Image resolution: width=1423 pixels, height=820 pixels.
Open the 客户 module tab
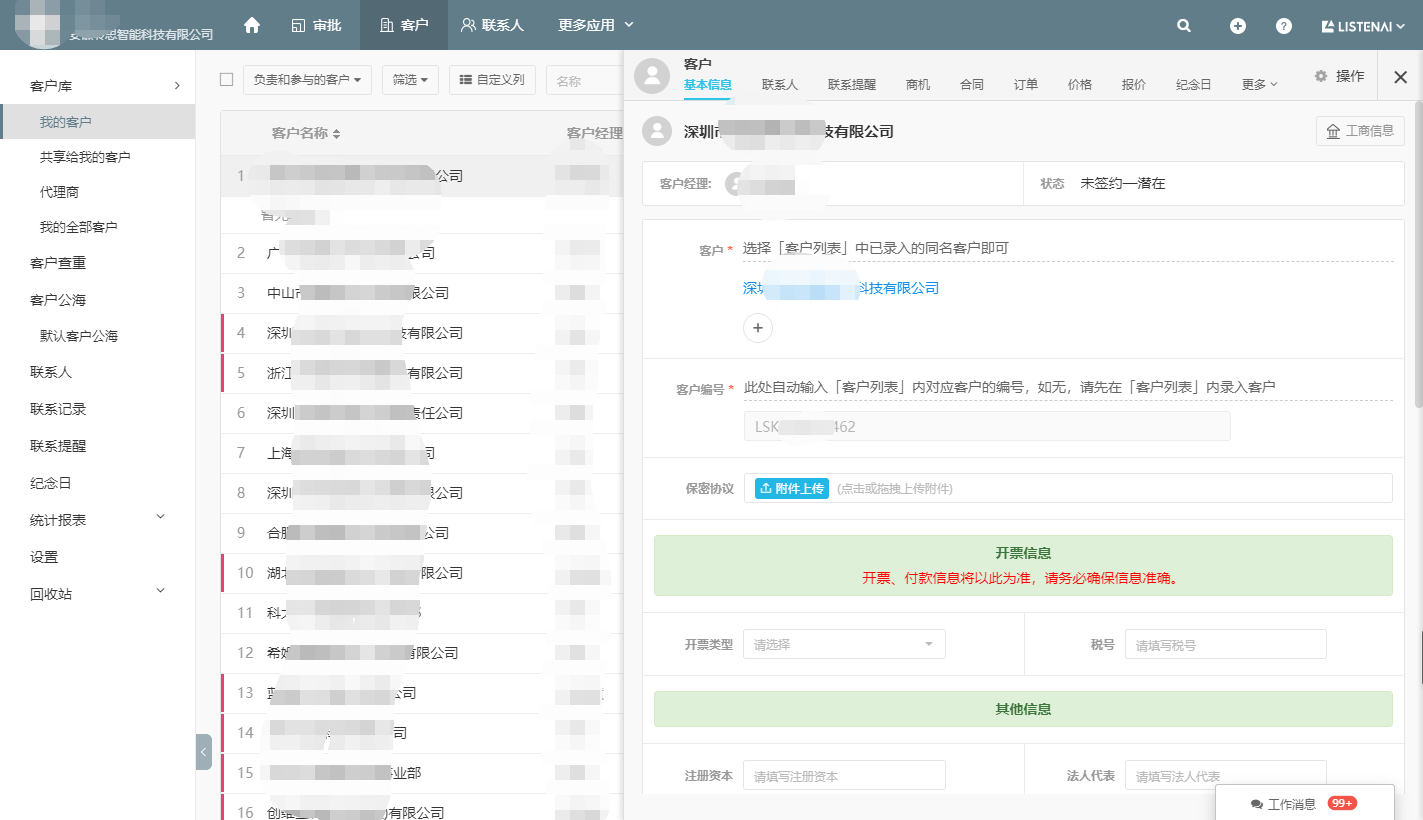point(404,25)
